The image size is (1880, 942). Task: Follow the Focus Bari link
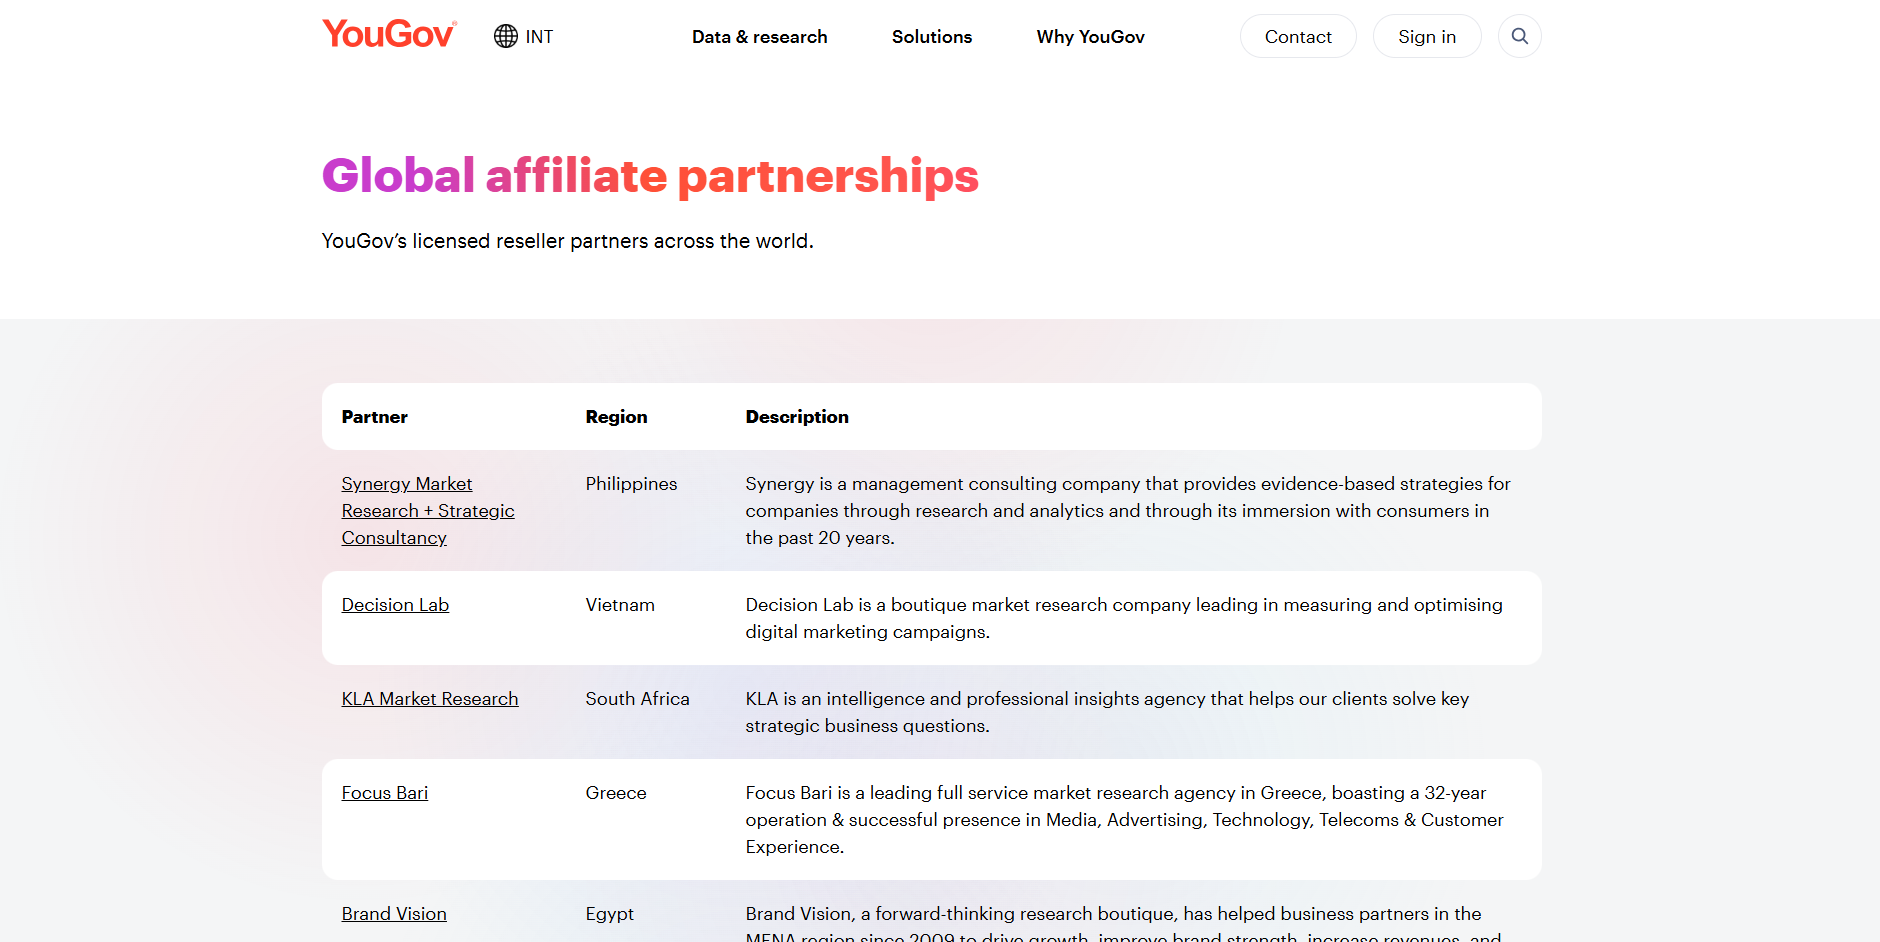tap(385, 793)
